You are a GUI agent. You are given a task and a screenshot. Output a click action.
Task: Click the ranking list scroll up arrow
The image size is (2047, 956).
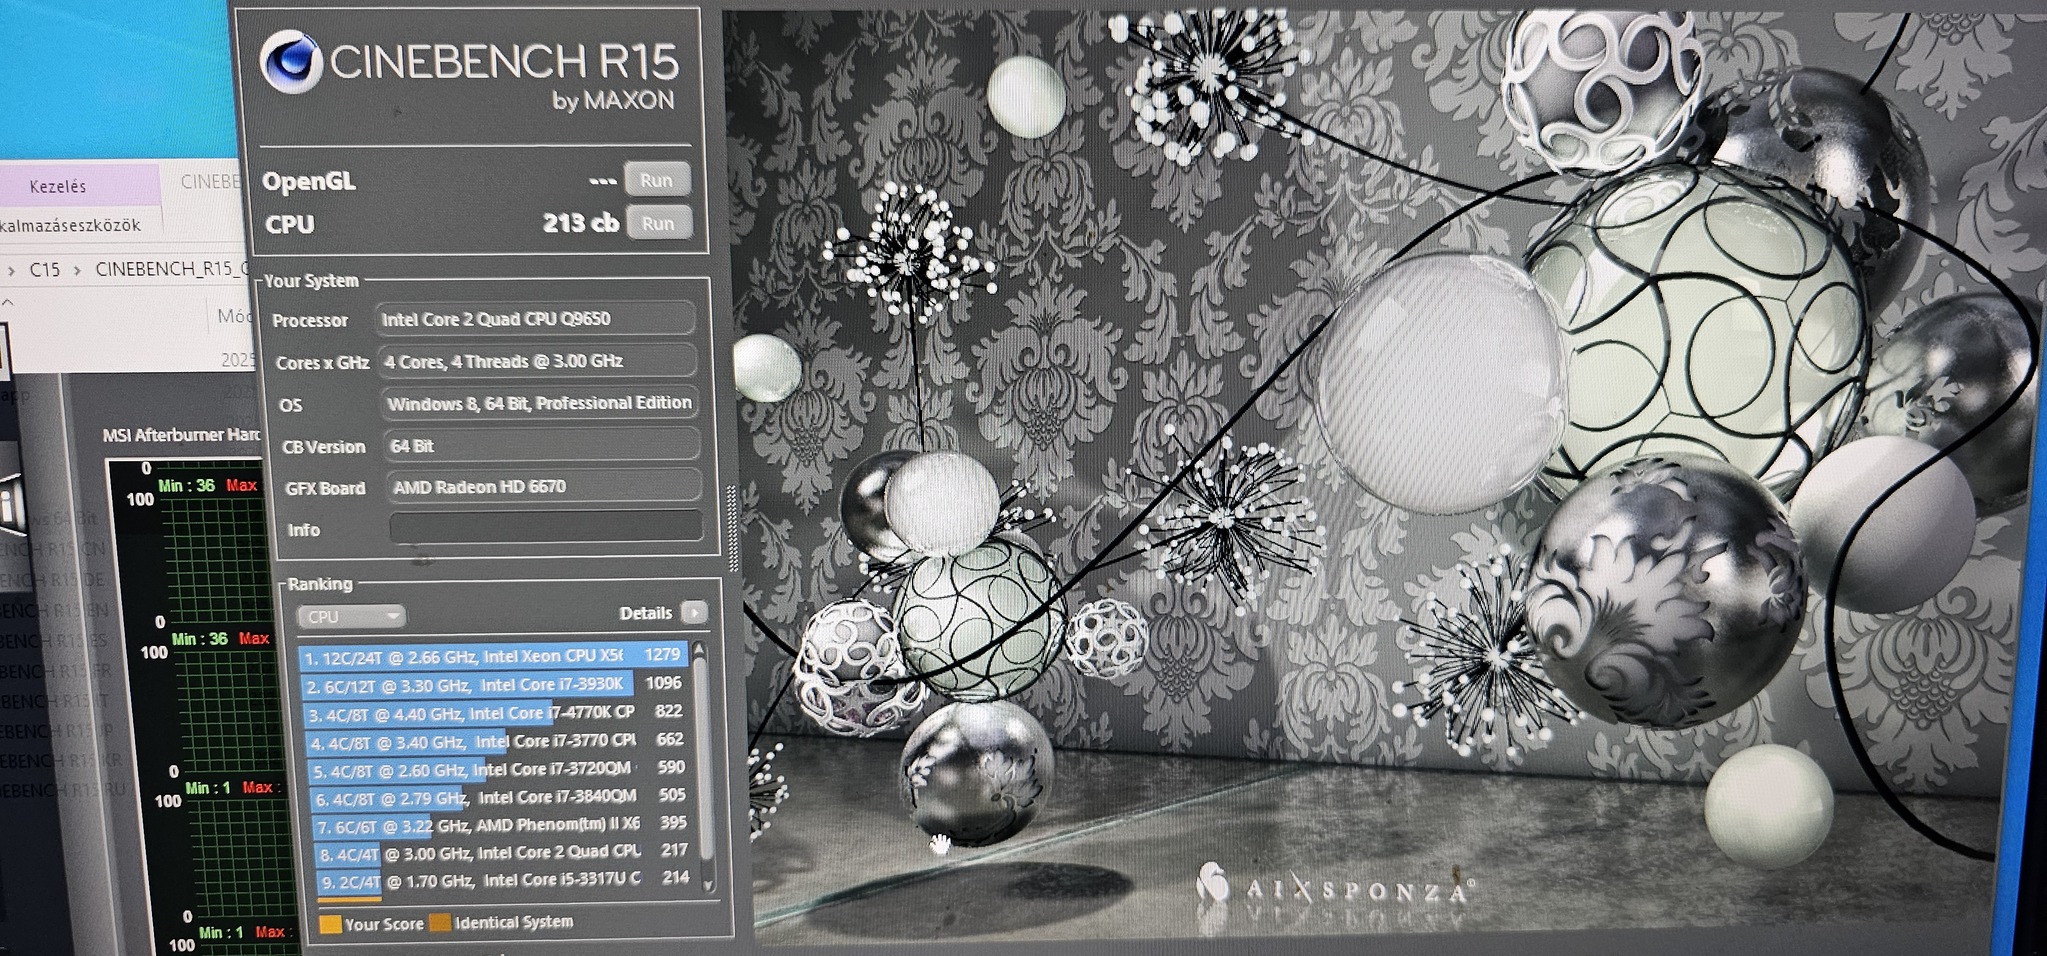coord(700,650)
